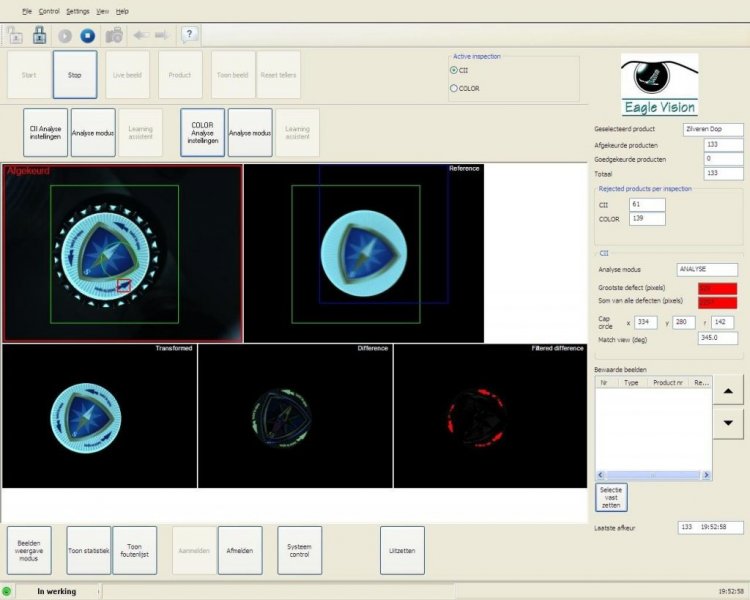Click the blue stop icon in toolbar
The height and width of the screenshot is (600, 750).
[x=88, y=35]
